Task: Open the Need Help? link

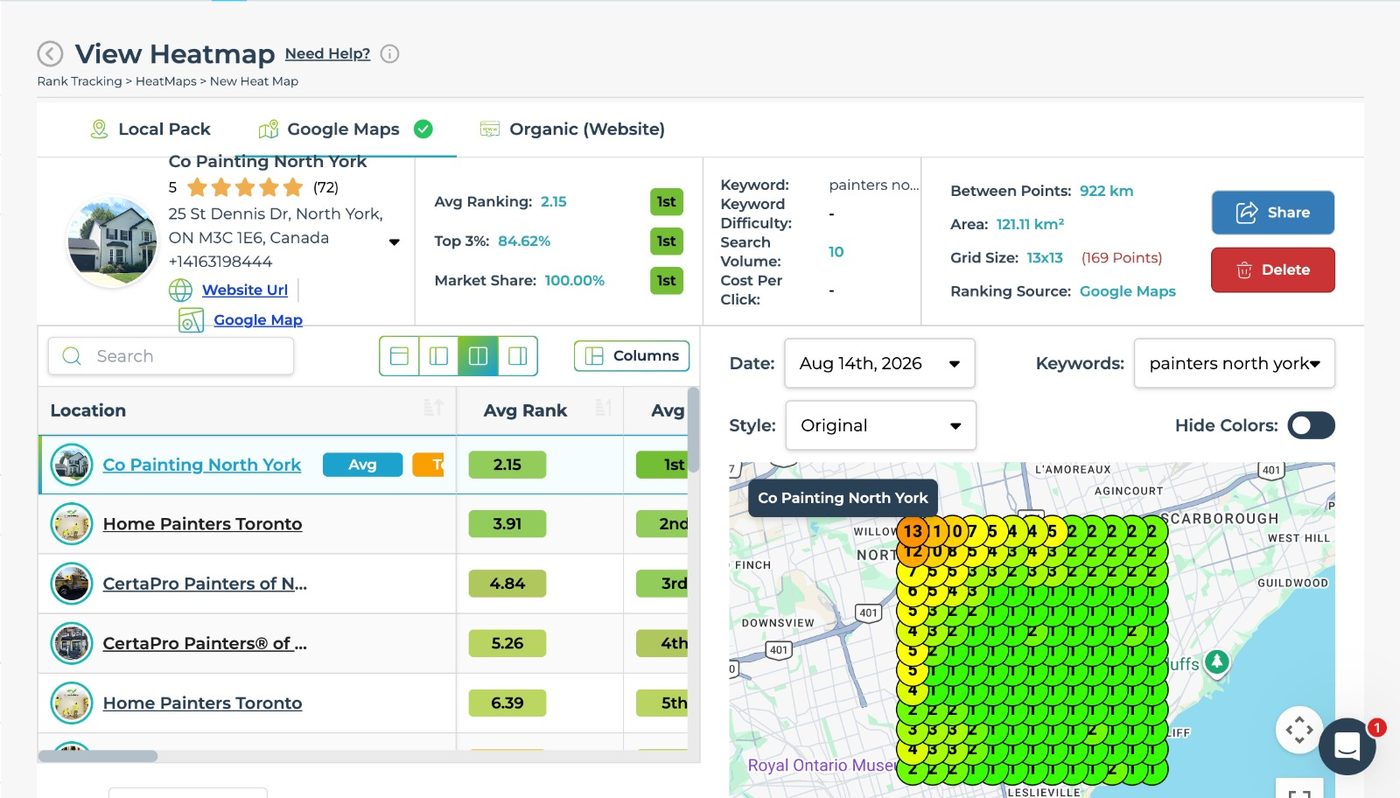Action: 327,54
